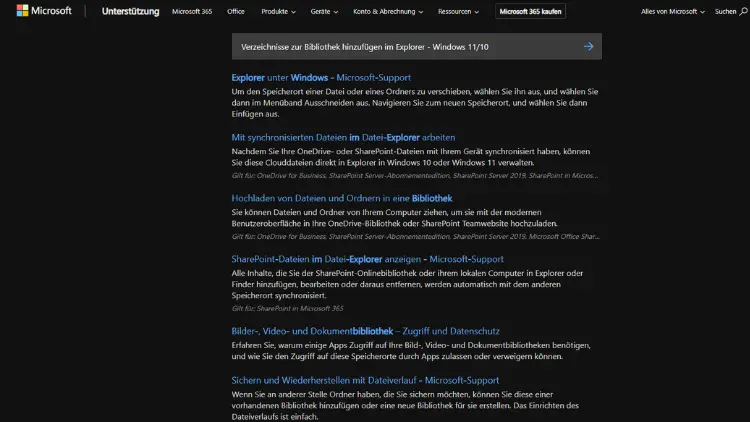Expand the Konto & Abrechnung dropdown
Image resolution: width=750 pixels, height=422 pixels.
(x=388, y=11)
